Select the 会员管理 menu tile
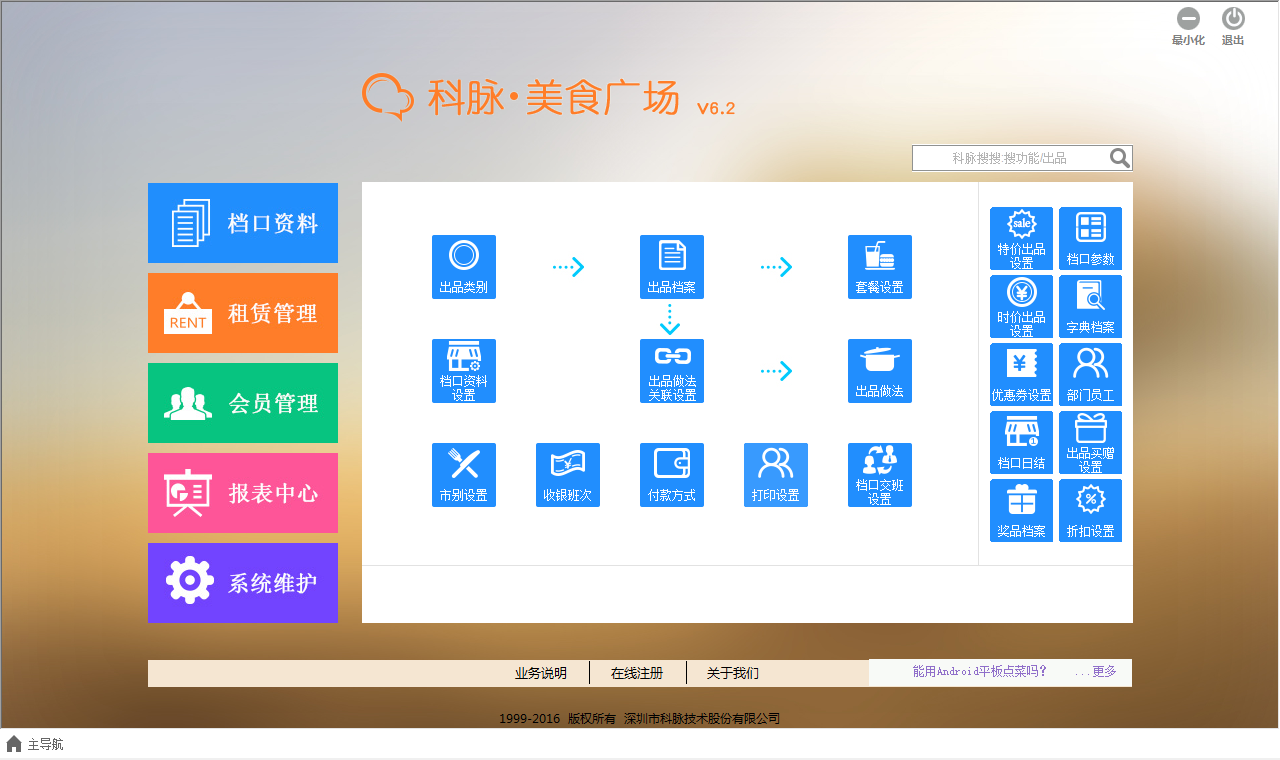This screenshot has height=760, width=1280. click(243, 403)
